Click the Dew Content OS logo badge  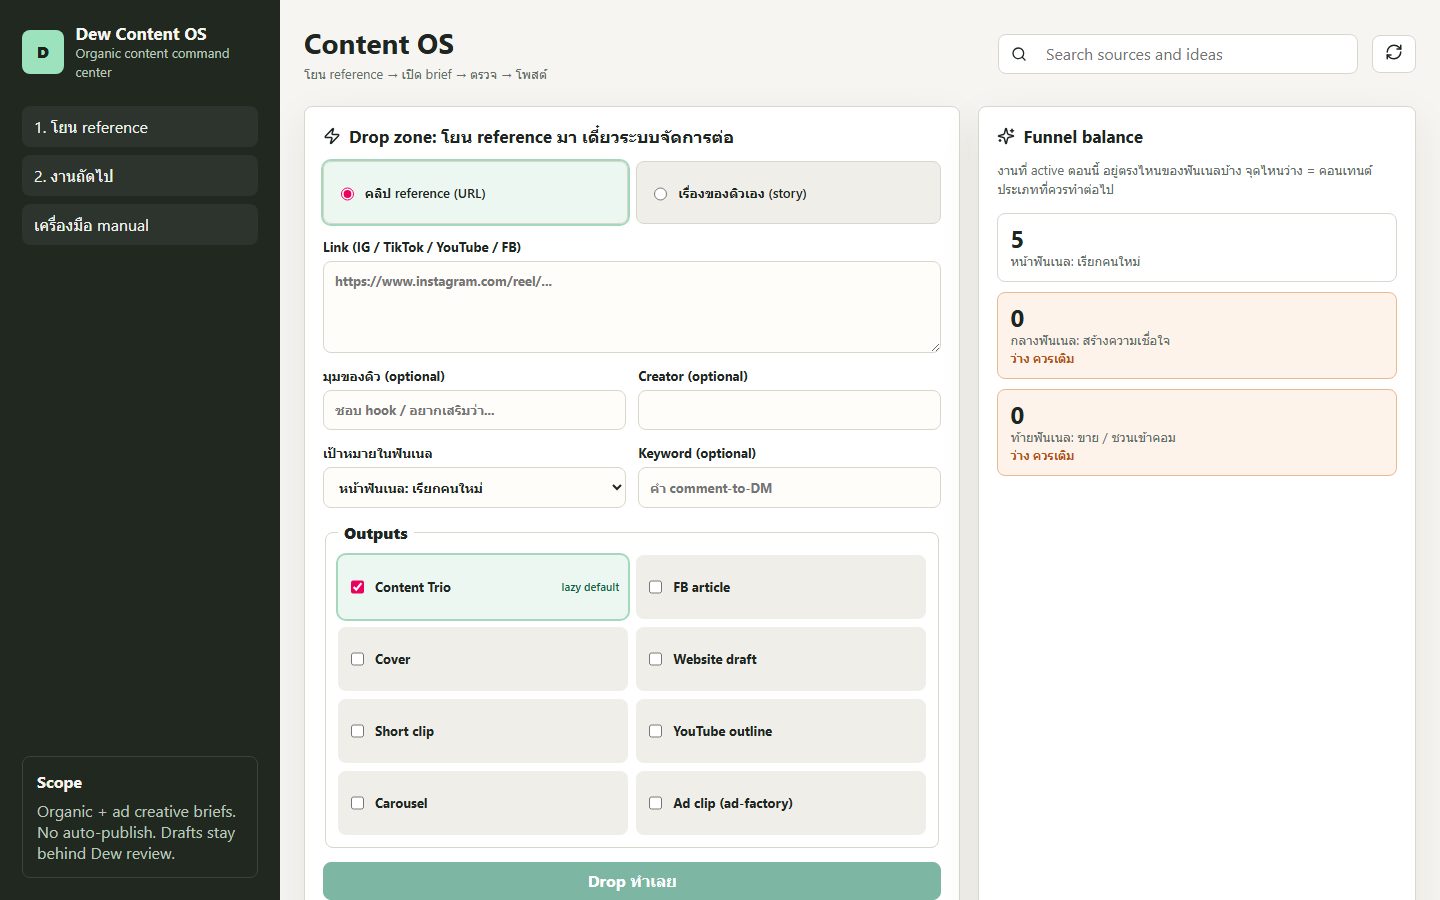43,53
